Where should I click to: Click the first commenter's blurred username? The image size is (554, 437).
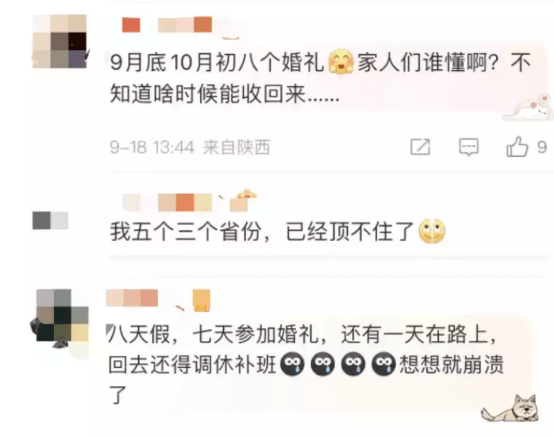pos(167,25)
